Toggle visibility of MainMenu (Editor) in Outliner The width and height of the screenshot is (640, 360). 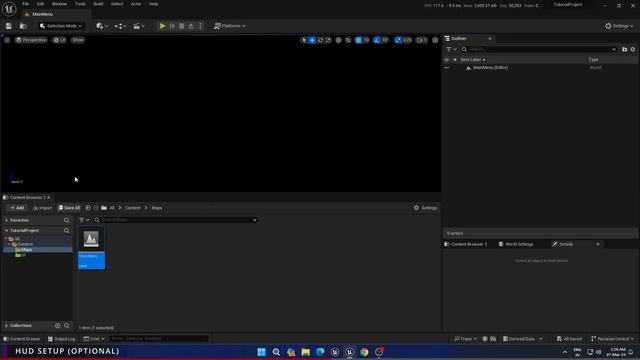point(447,68)
